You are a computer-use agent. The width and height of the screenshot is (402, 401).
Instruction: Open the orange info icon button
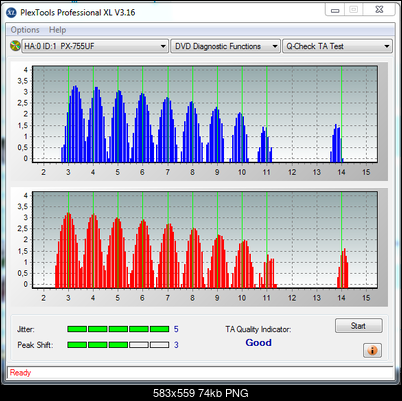(x=372, y=350)
